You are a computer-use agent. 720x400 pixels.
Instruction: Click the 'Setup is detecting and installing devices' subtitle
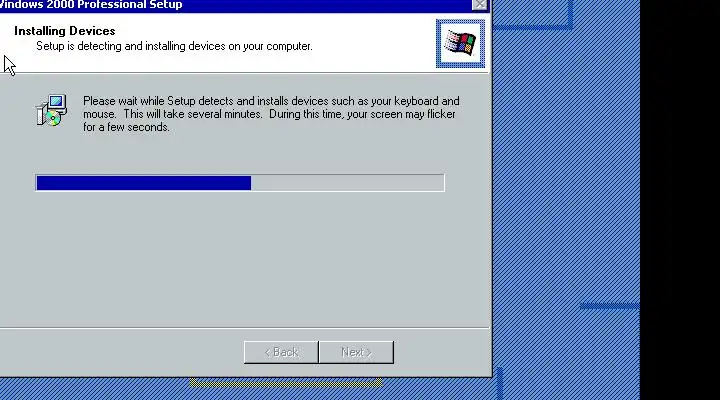point(174,46)
